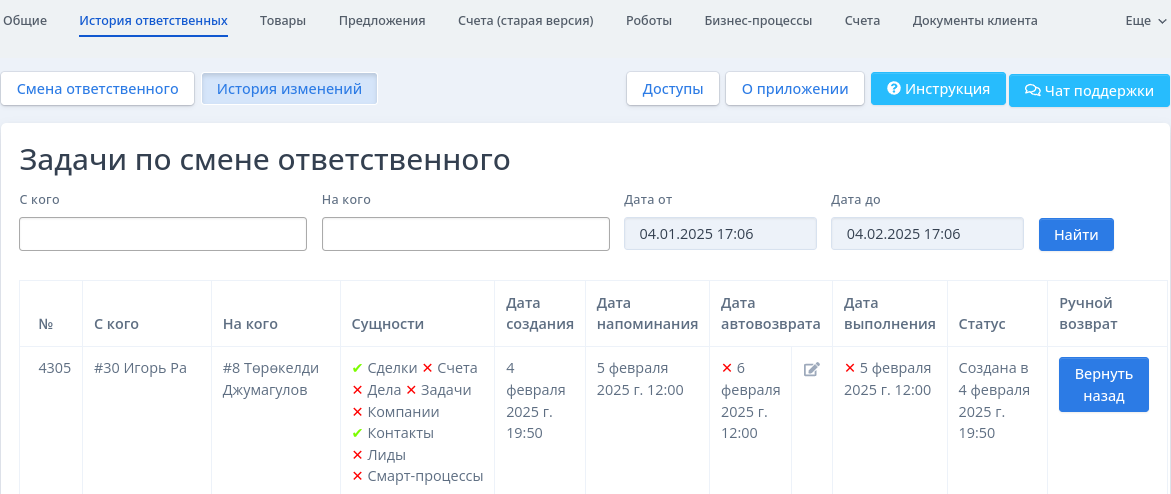Select the Смена ответственного view

tap(98, 89)
